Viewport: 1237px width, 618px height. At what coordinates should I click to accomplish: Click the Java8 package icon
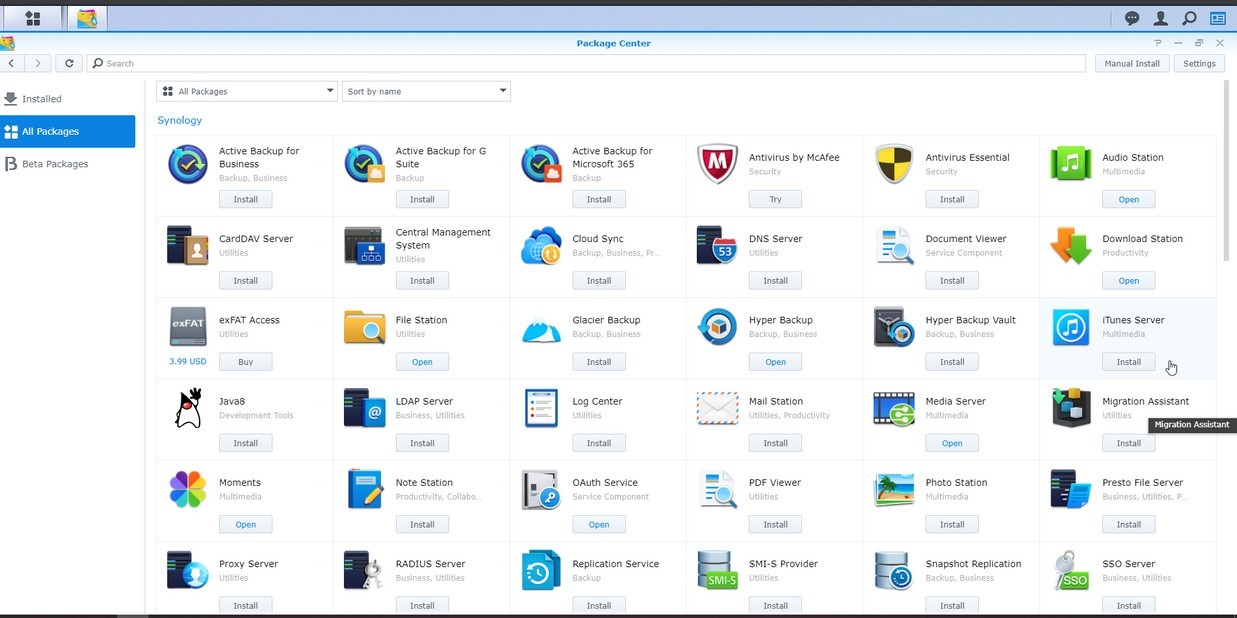[x=188, y=408]
